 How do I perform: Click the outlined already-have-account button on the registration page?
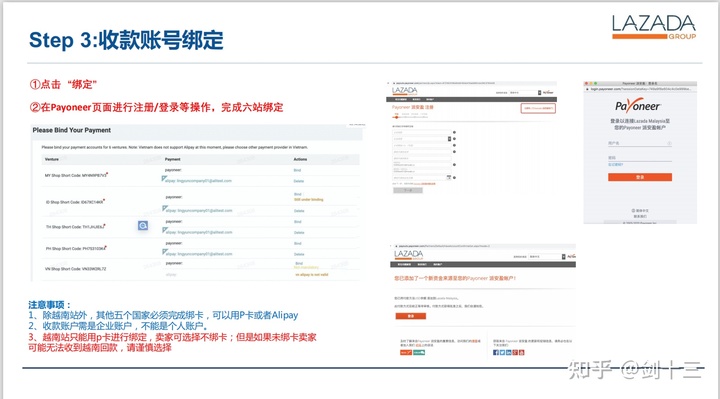click(x=538, y=108)
